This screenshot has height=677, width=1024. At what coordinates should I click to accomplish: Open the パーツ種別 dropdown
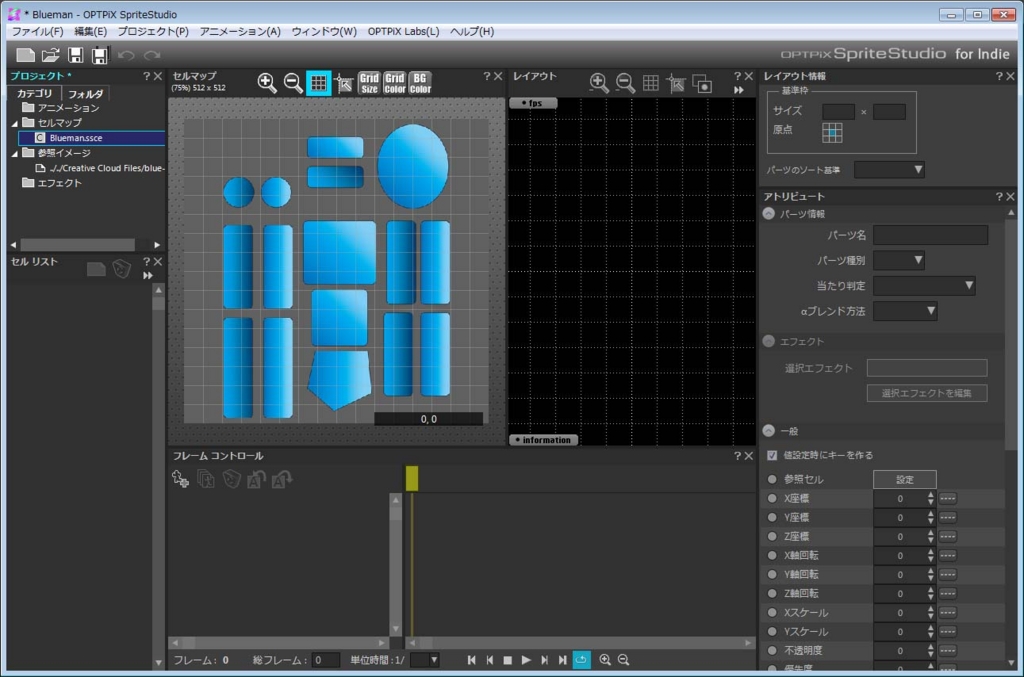pos(898,260)
